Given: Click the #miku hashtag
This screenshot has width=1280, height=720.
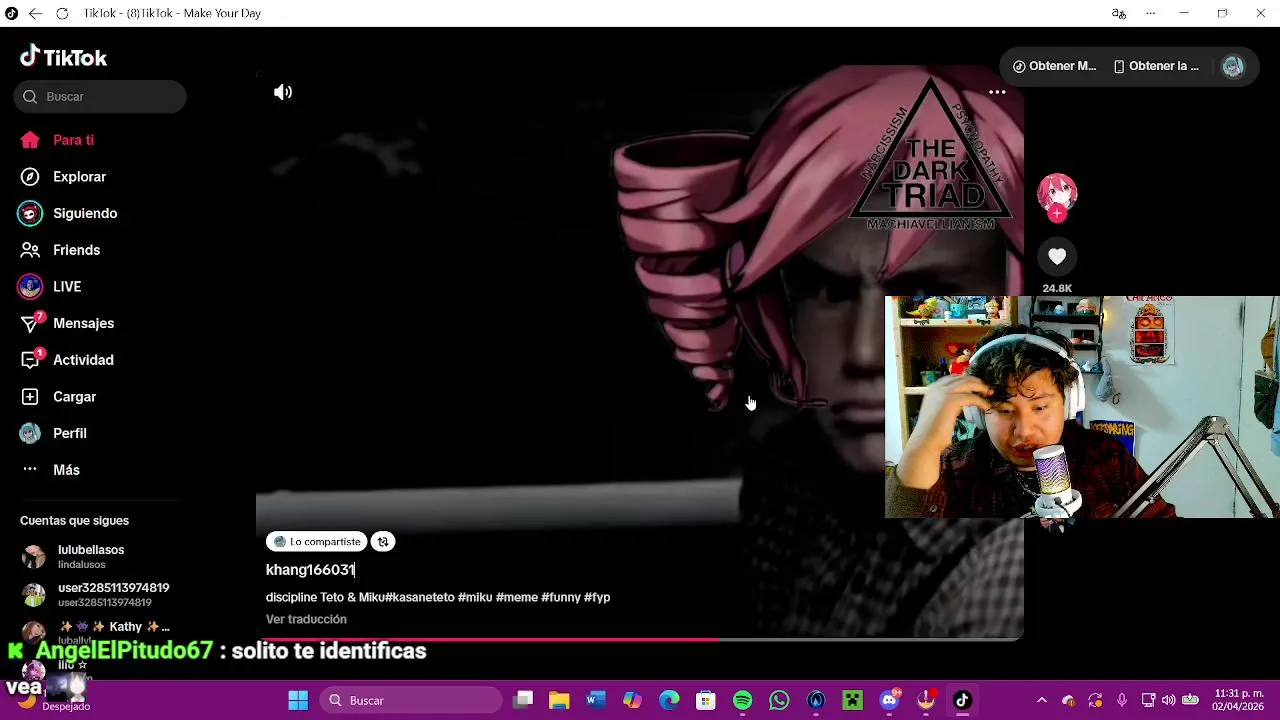Looking at the screenshot, I should tap(475, 597).
